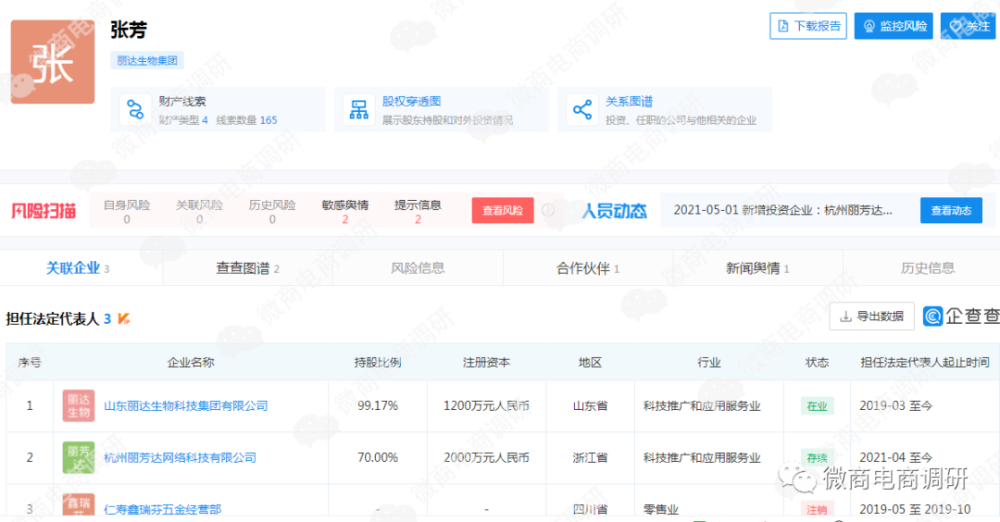The width and height of the screenshot is (1000, 522).
Task: Open the 股权穿透图 link
Action: coord(411,101)
